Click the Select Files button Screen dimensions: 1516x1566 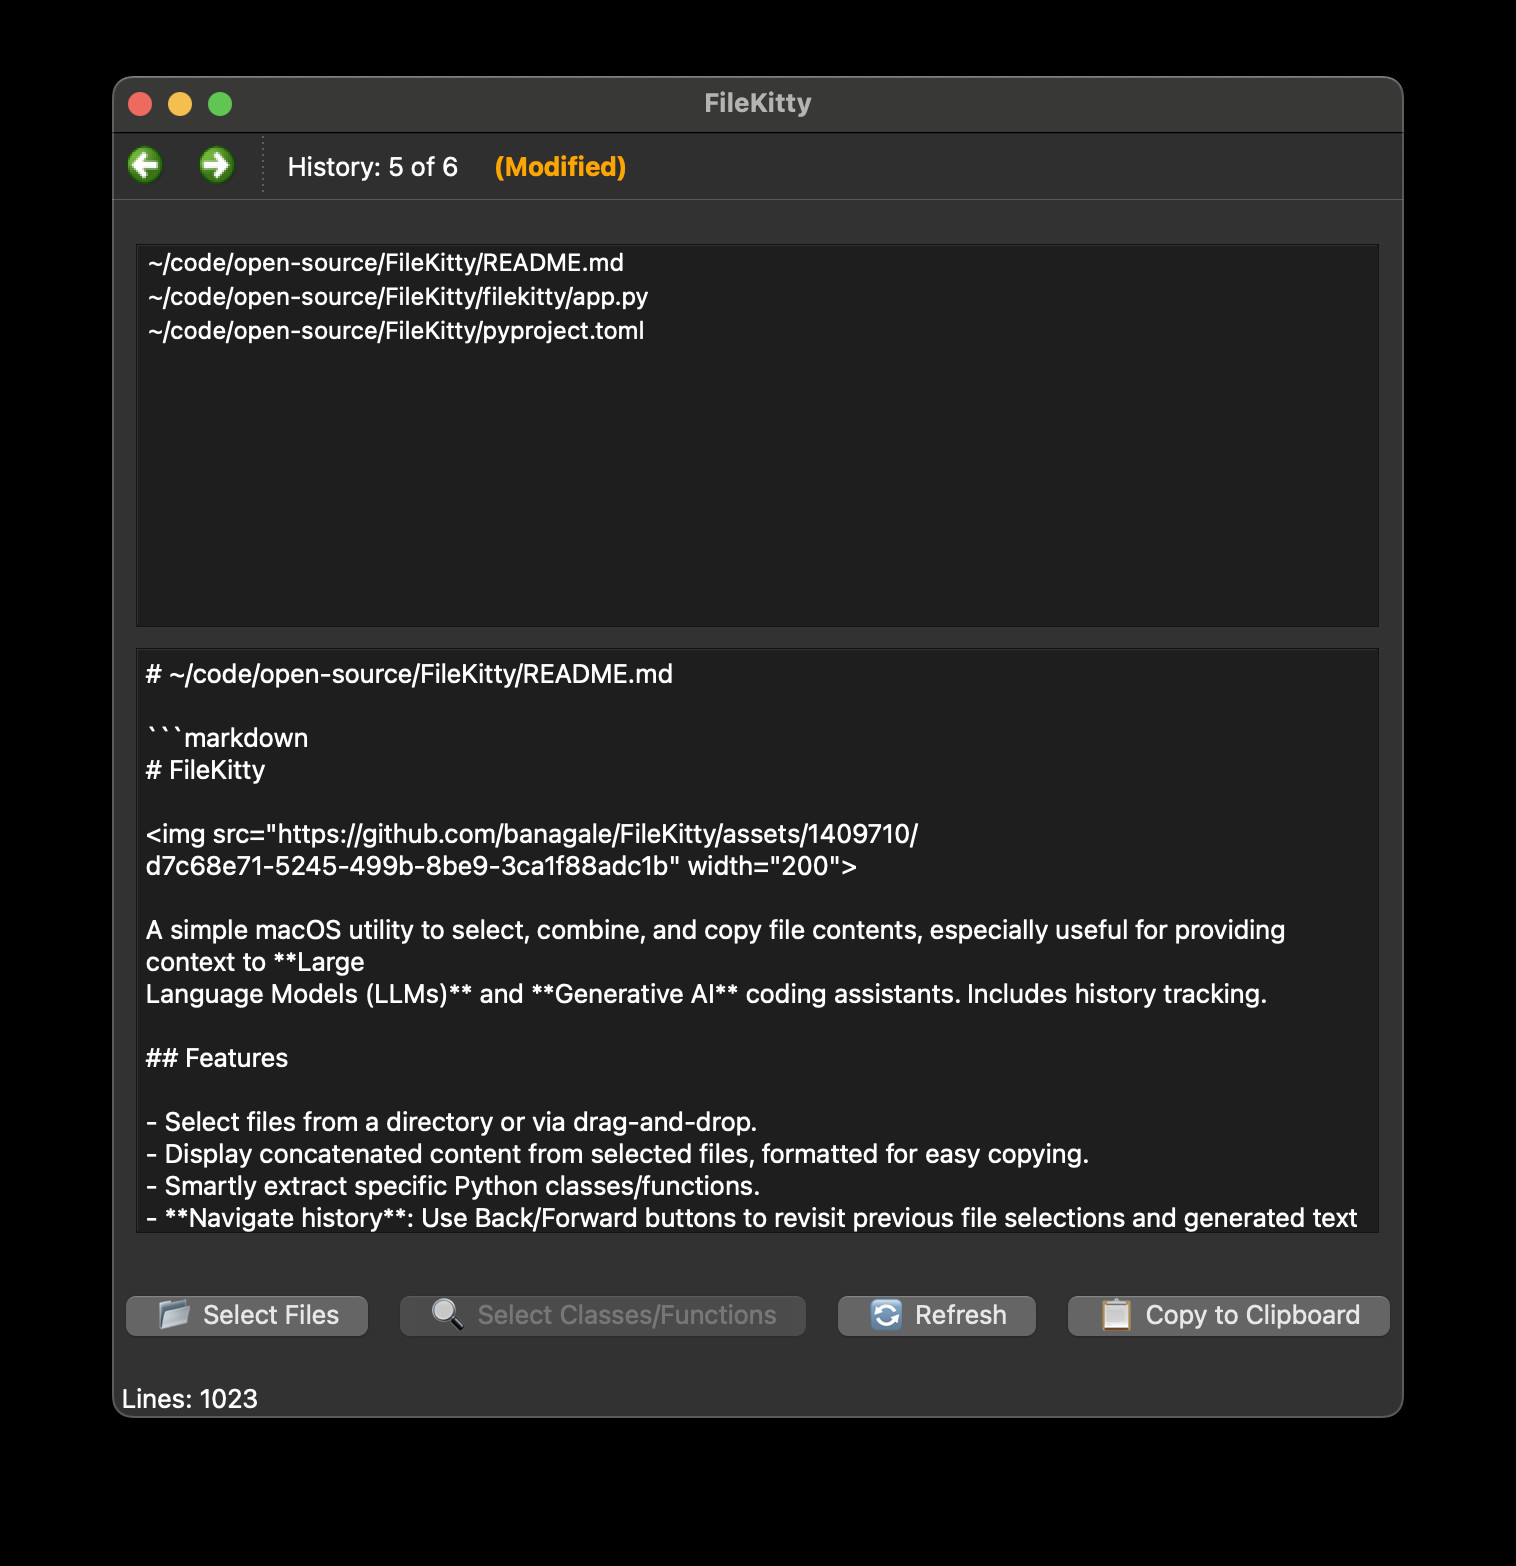tap(247, 1315)
